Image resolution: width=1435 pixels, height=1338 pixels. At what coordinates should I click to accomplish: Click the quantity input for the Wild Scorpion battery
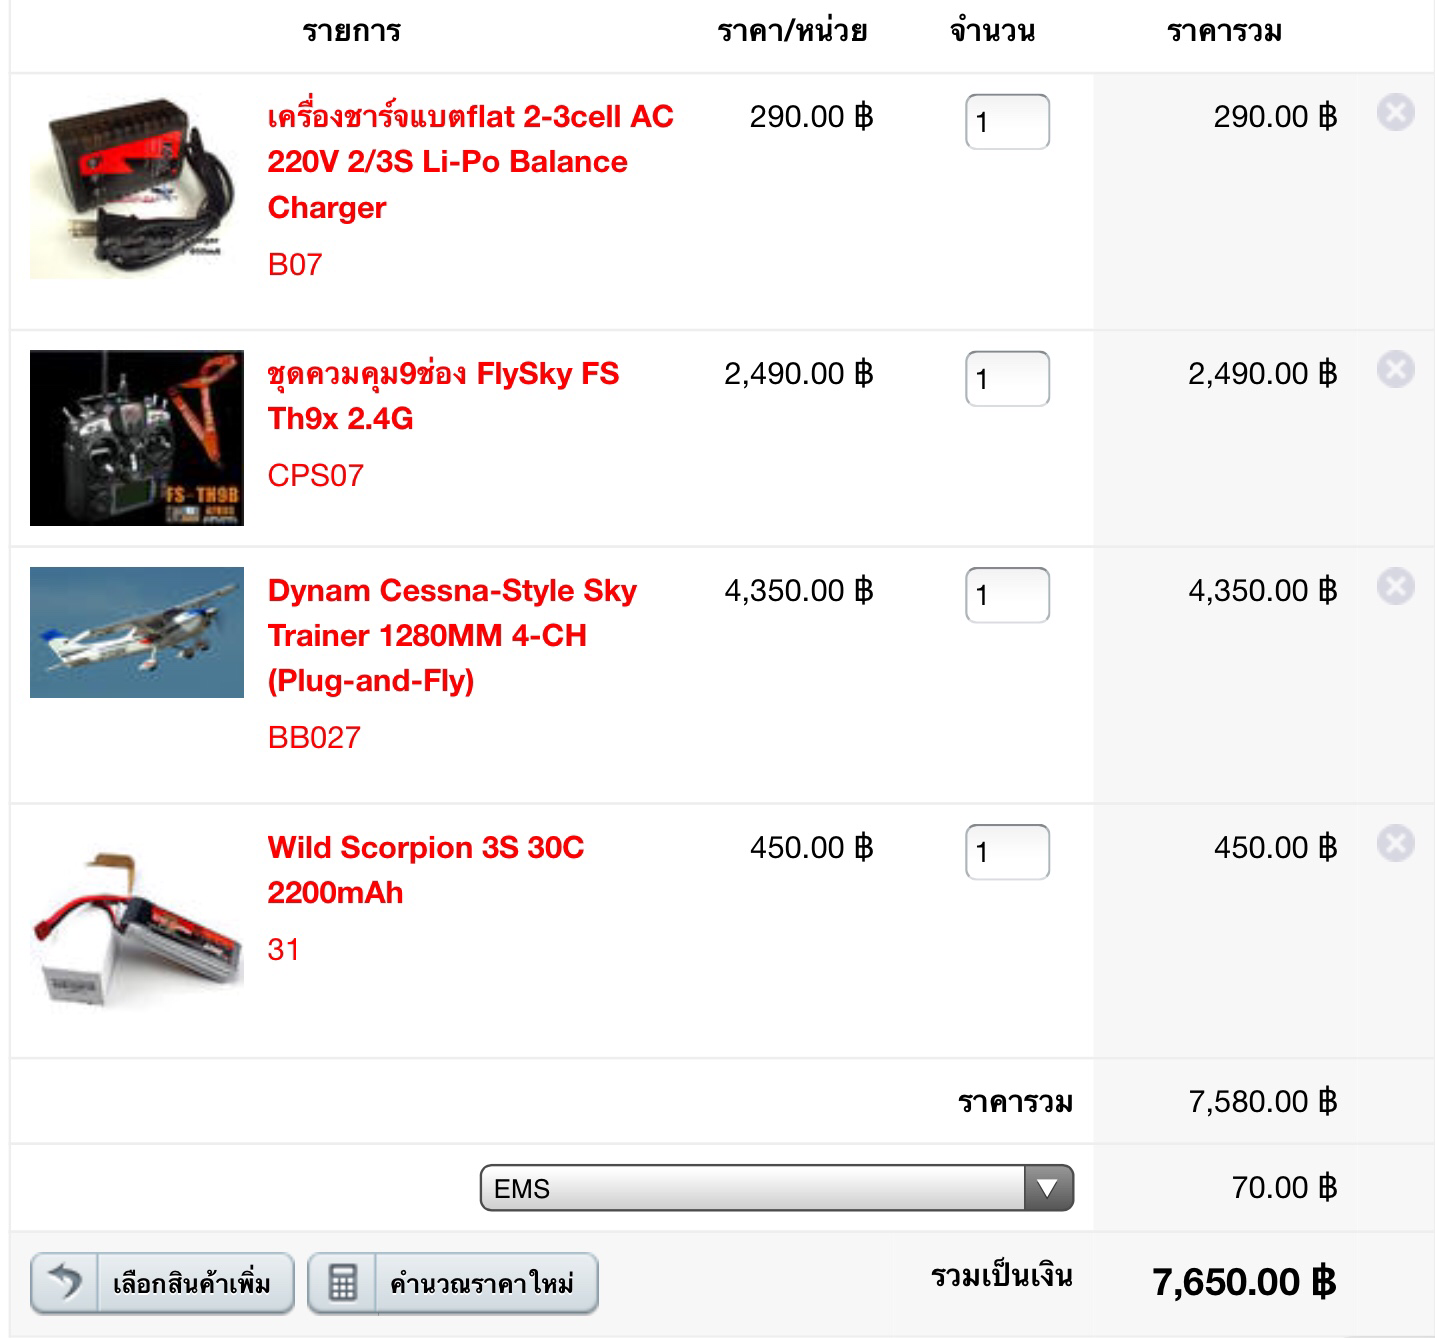1007,852
